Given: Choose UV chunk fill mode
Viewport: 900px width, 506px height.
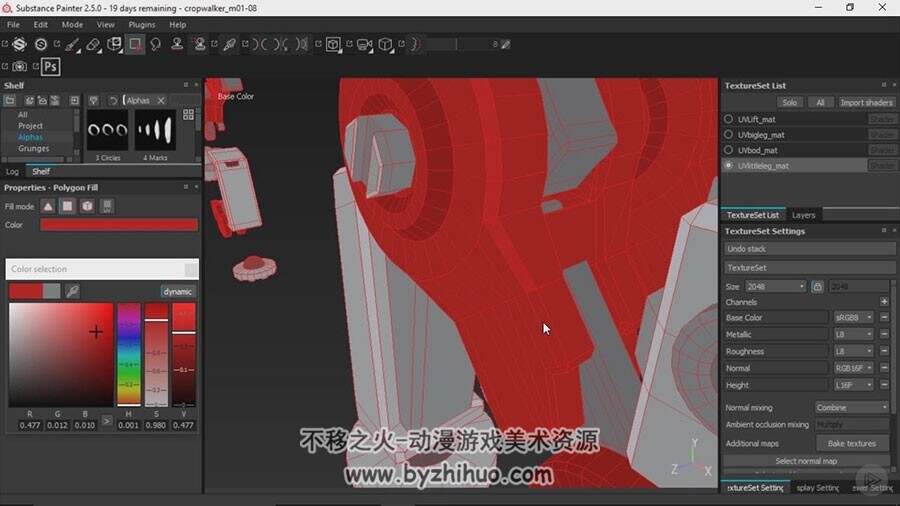Looking at the screenshot, I should 107,207.
